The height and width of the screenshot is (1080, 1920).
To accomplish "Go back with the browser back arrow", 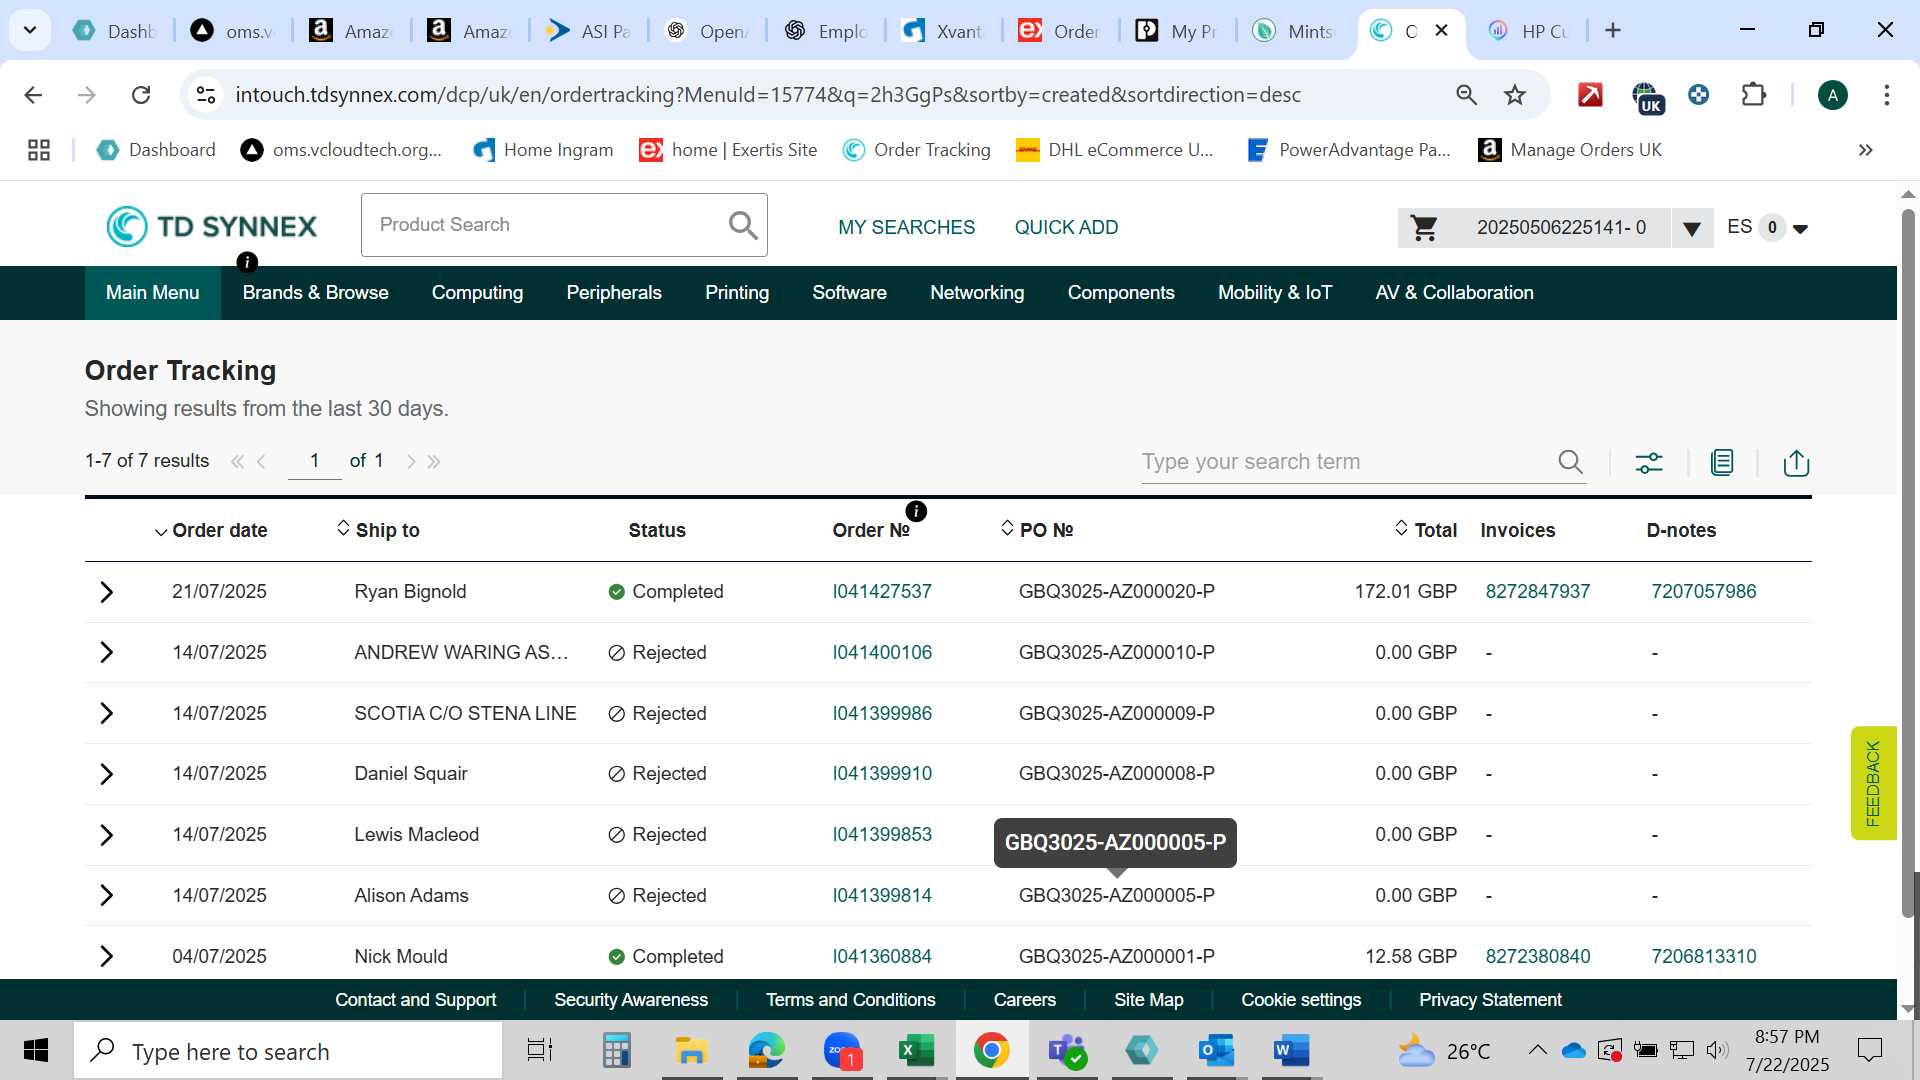I will [x=33, y=95].
